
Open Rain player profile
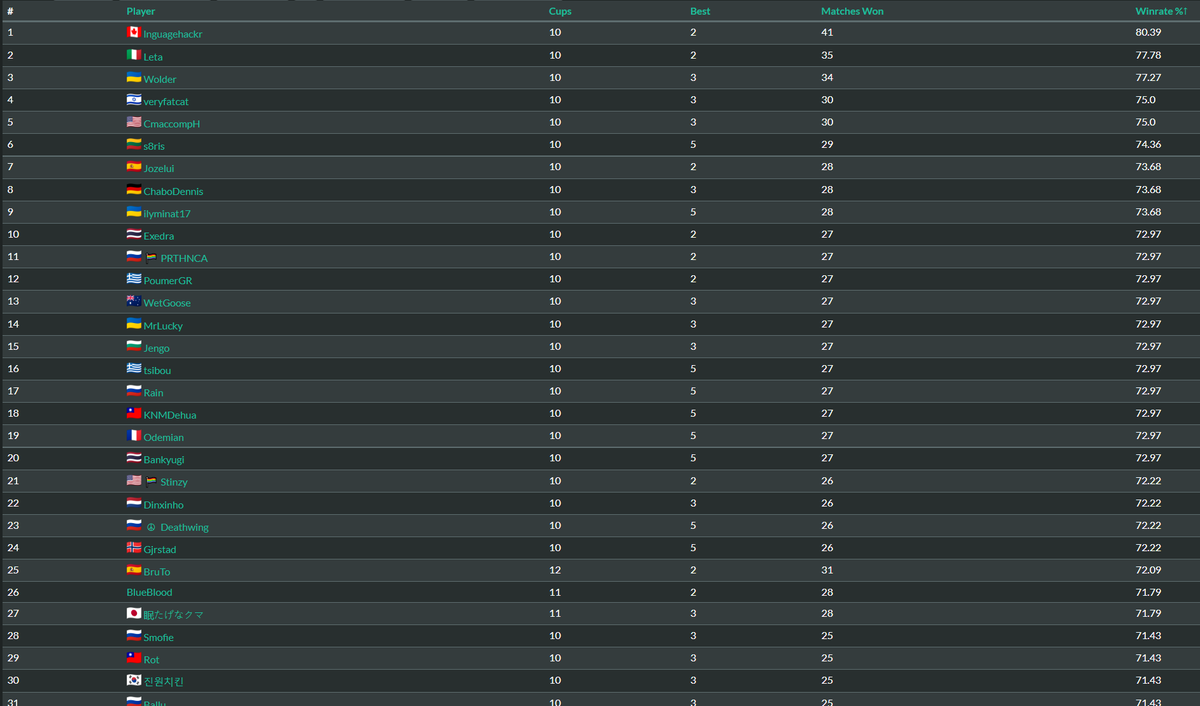[153, 393]
